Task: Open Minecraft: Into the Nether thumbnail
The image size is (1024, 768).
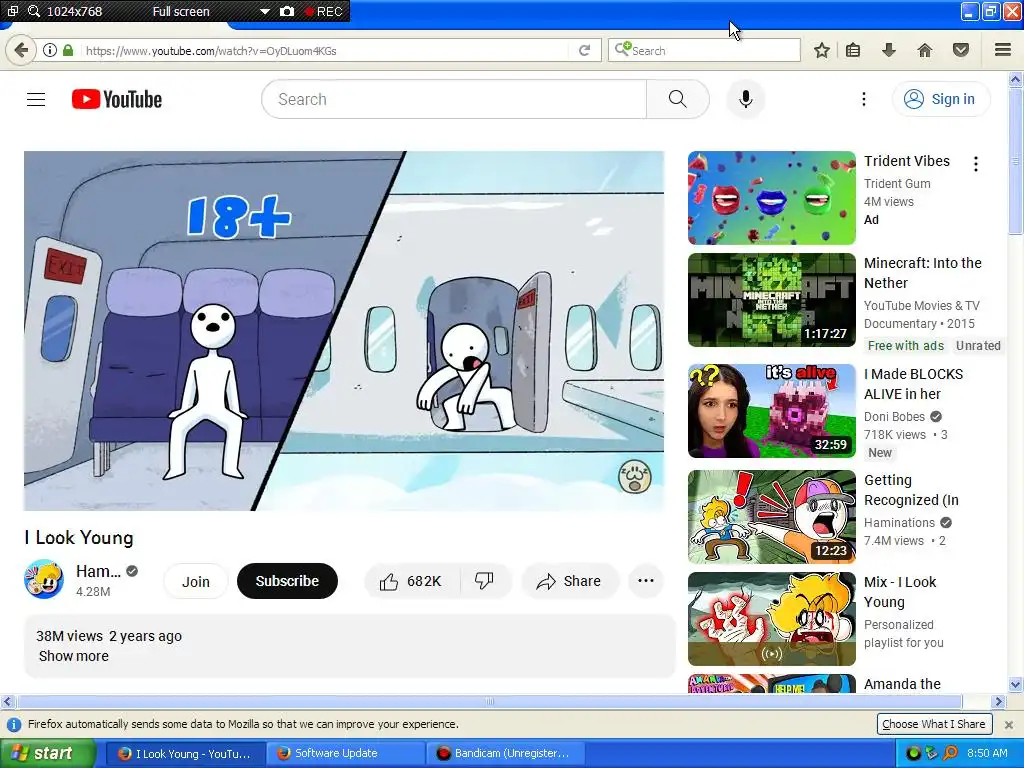Action: pos(771,300)
